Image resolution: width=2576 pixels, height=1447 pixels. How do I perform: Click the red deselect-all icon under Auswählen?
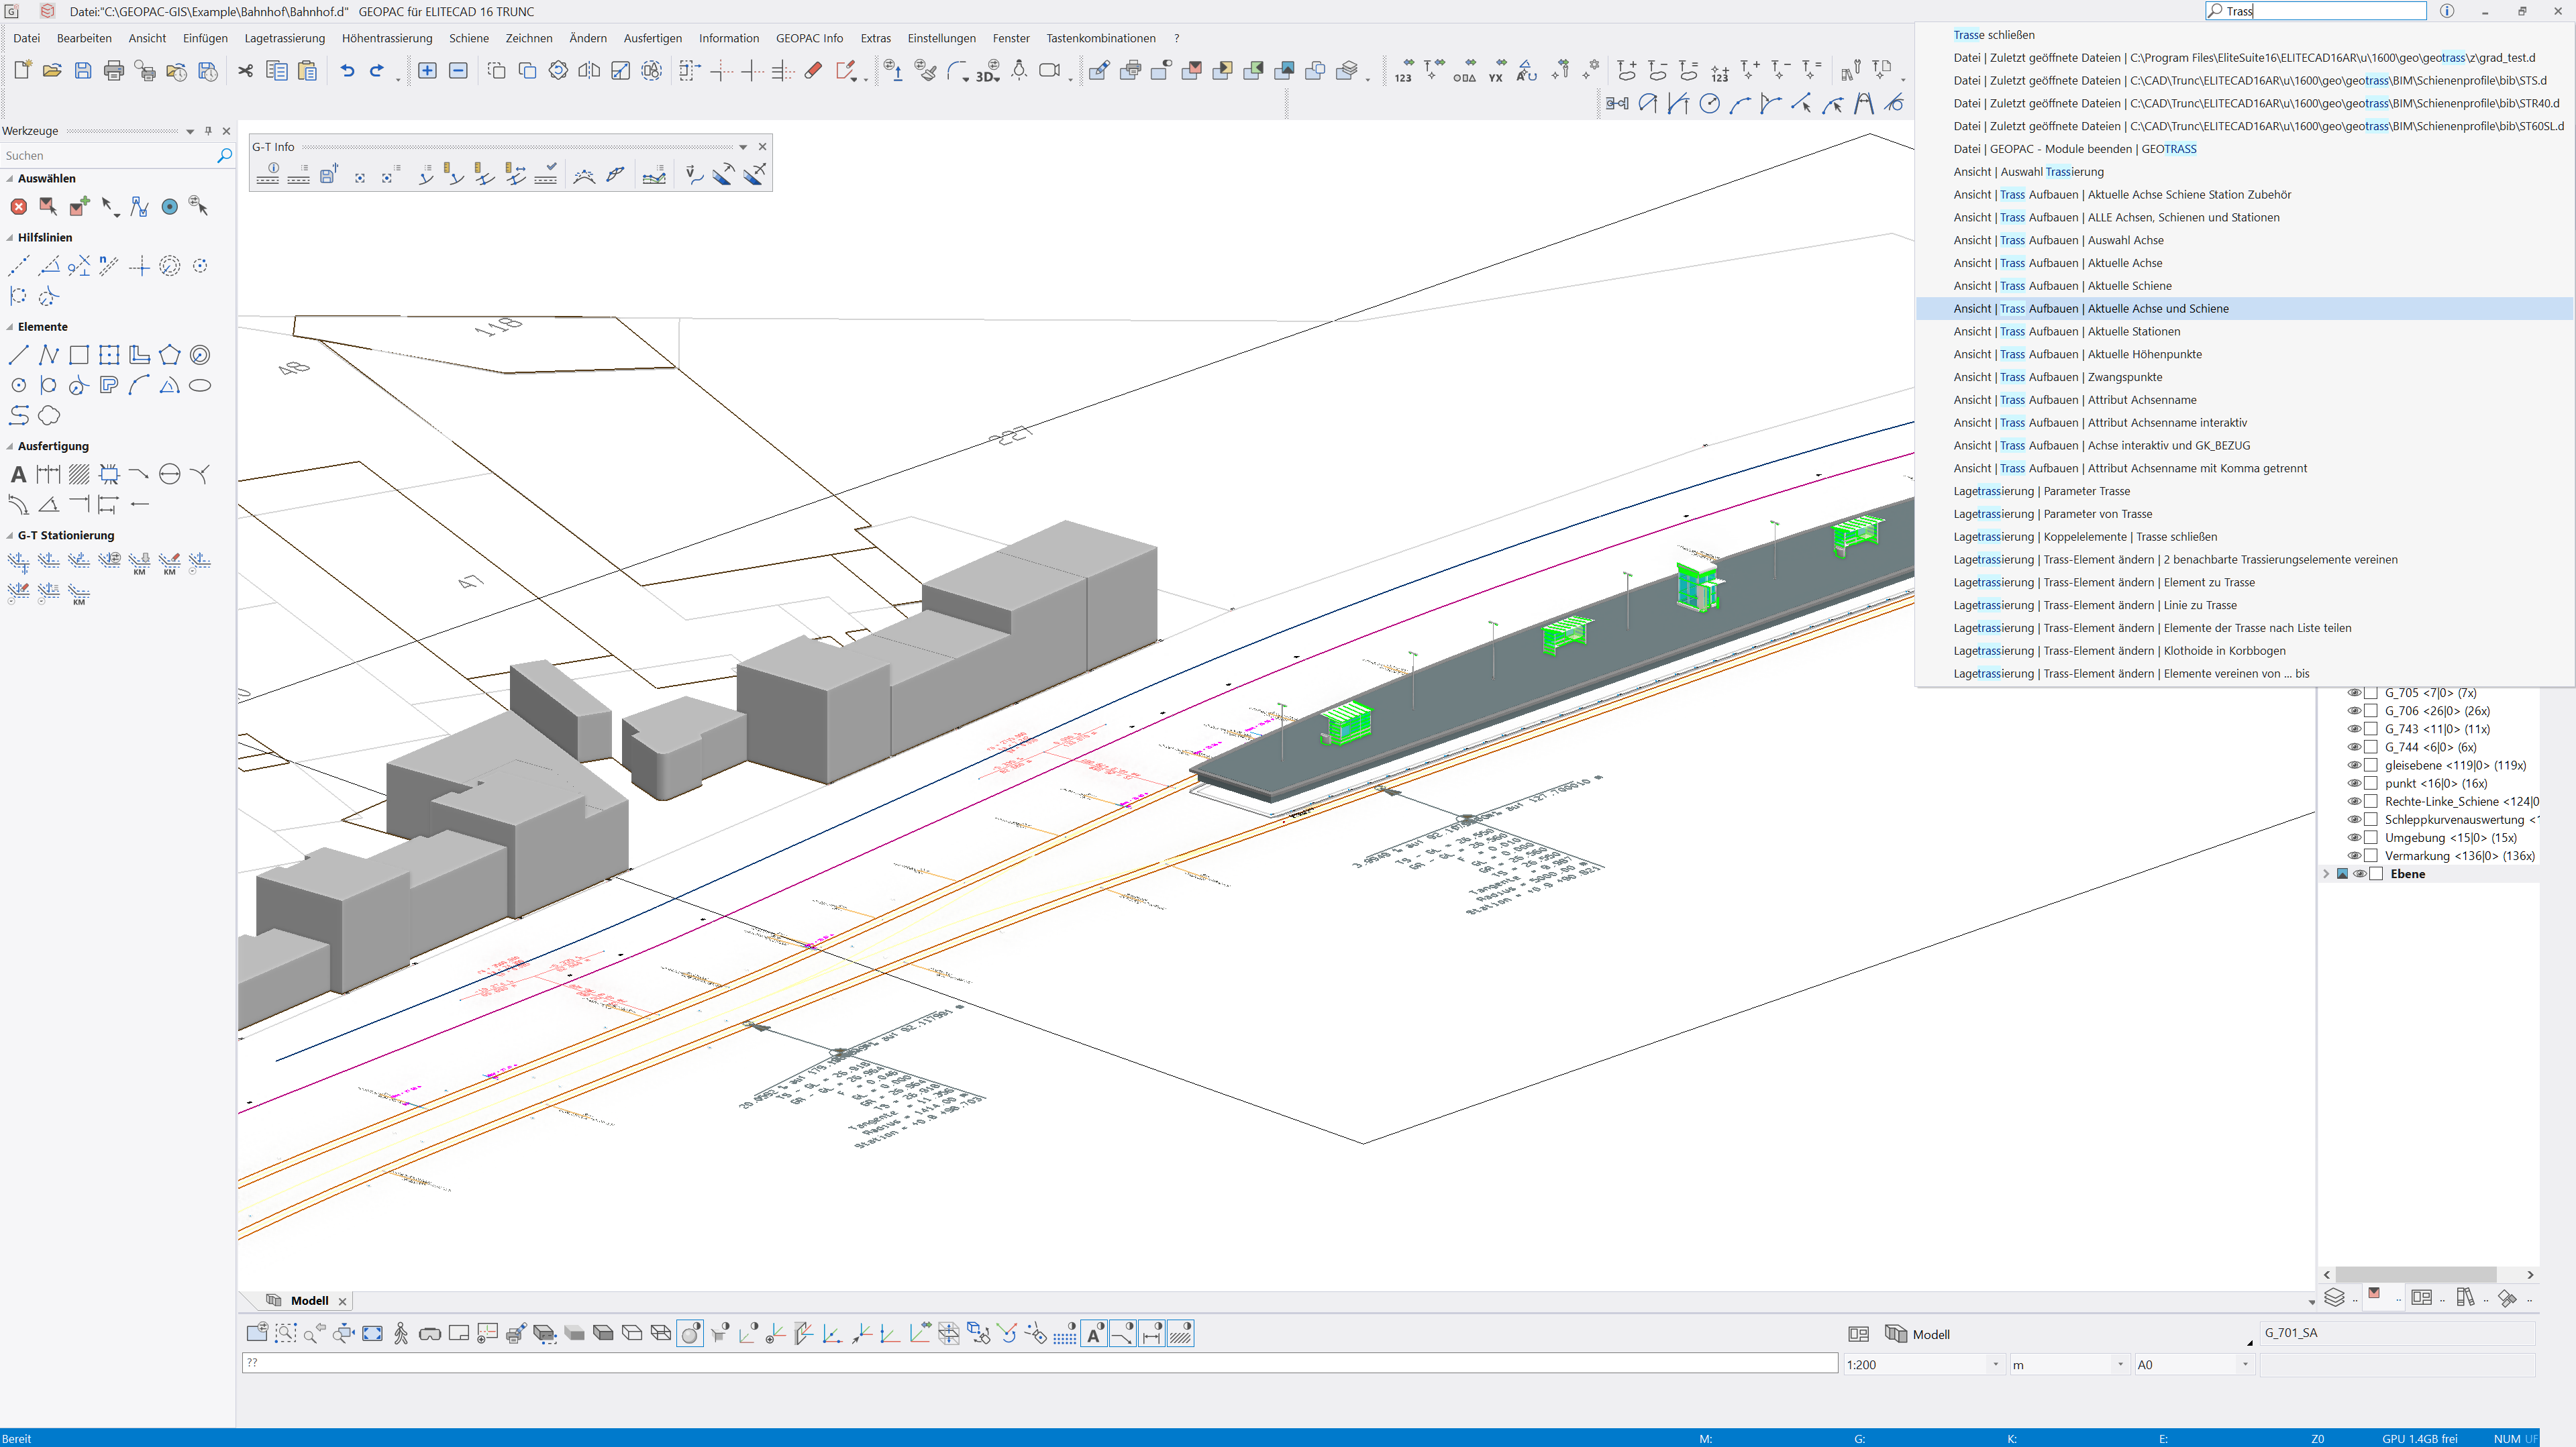[x=18, y=207]
